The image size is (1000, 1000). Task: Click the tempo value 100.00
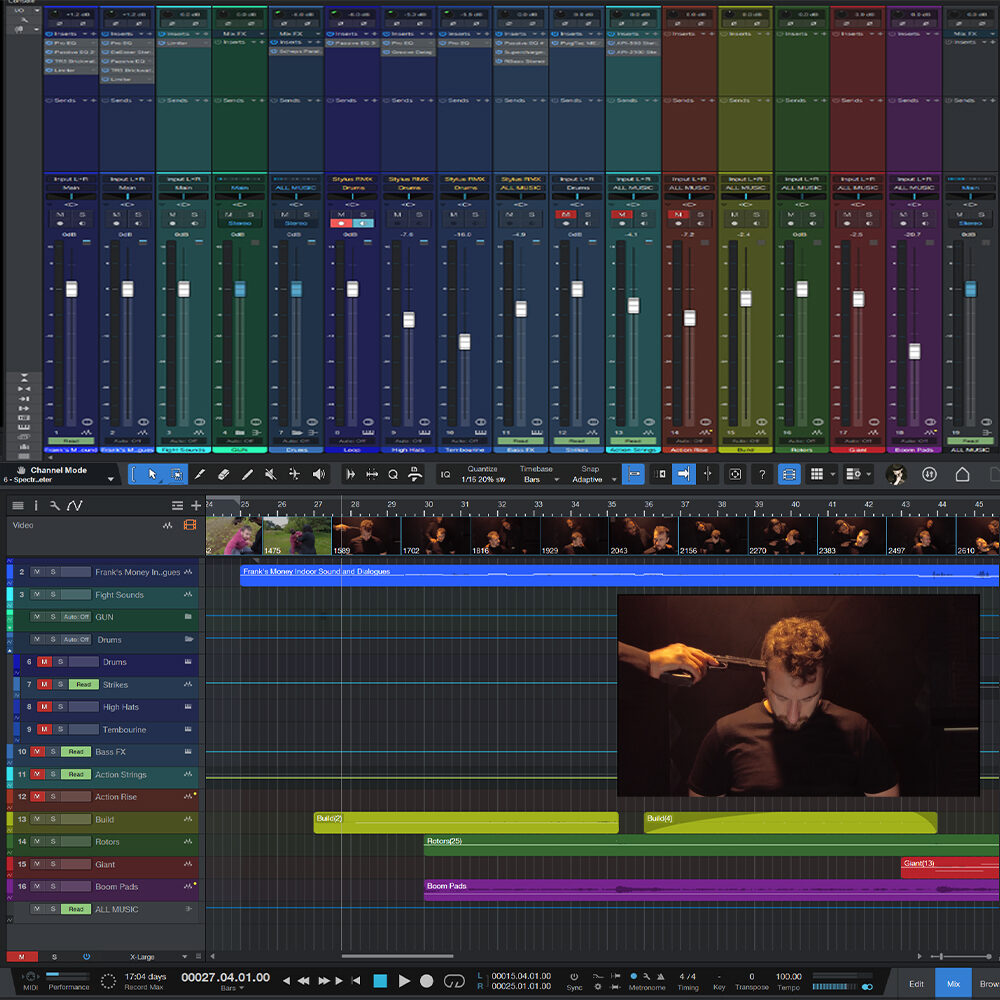(788, 976)
